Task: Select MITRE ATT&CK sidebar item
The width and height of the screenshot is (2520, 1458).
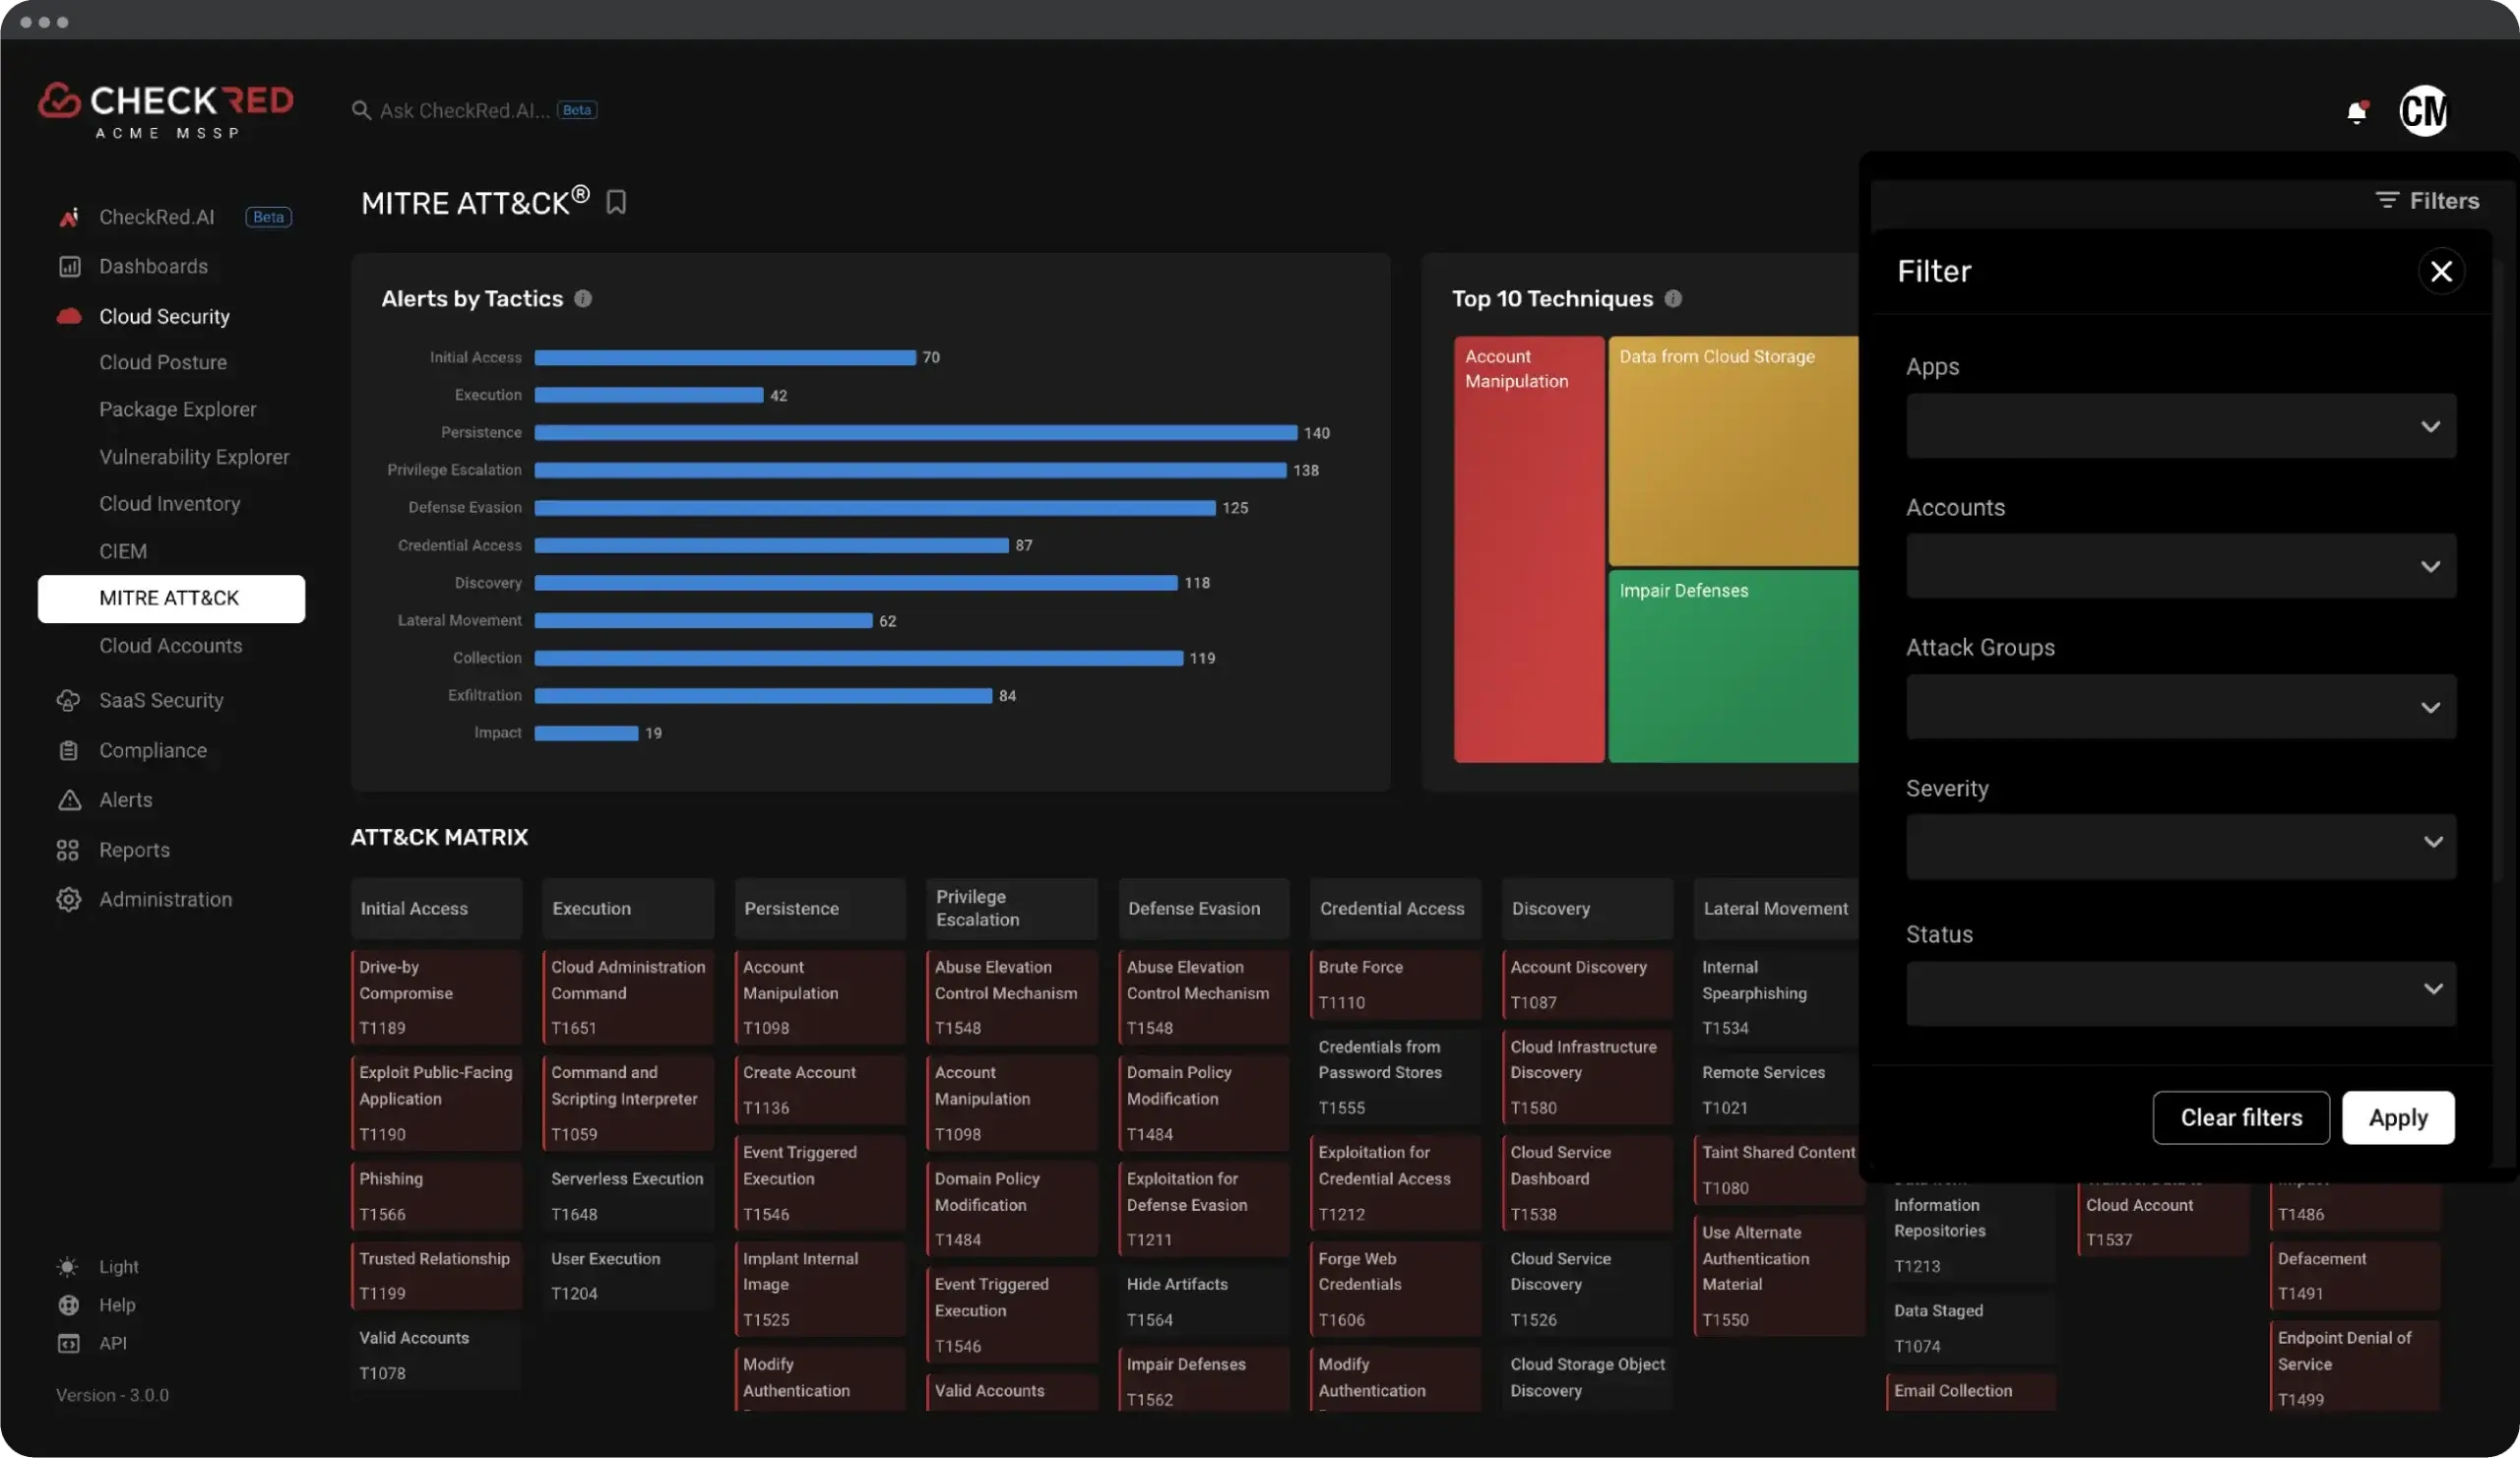Action: pos(171,598)
